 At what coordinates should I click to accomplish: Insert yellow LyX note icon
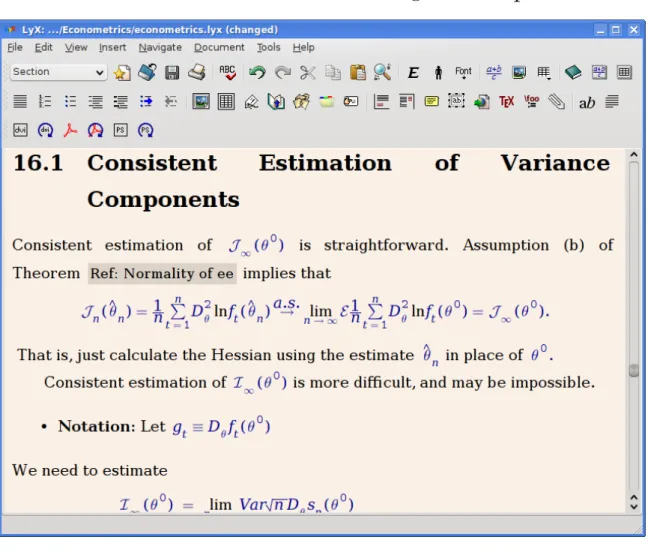[x=431, y=102]
